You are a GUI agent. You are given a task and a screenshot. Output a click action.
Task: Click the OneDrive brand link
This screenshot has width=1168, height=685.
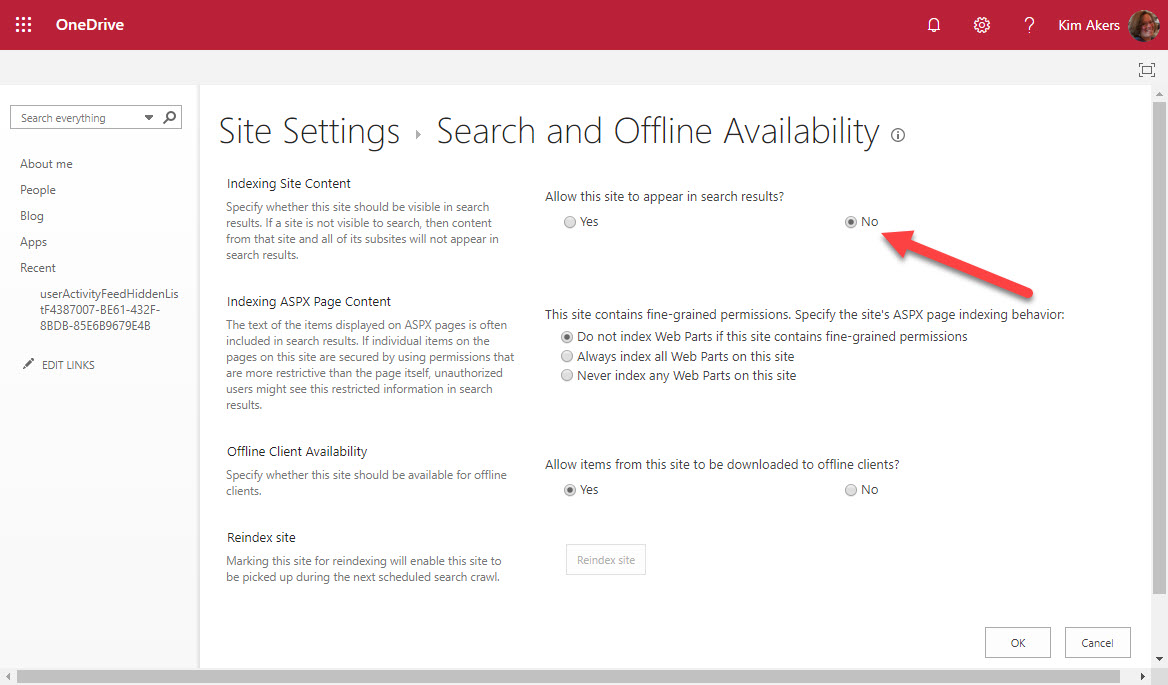(x=90, y=25)
